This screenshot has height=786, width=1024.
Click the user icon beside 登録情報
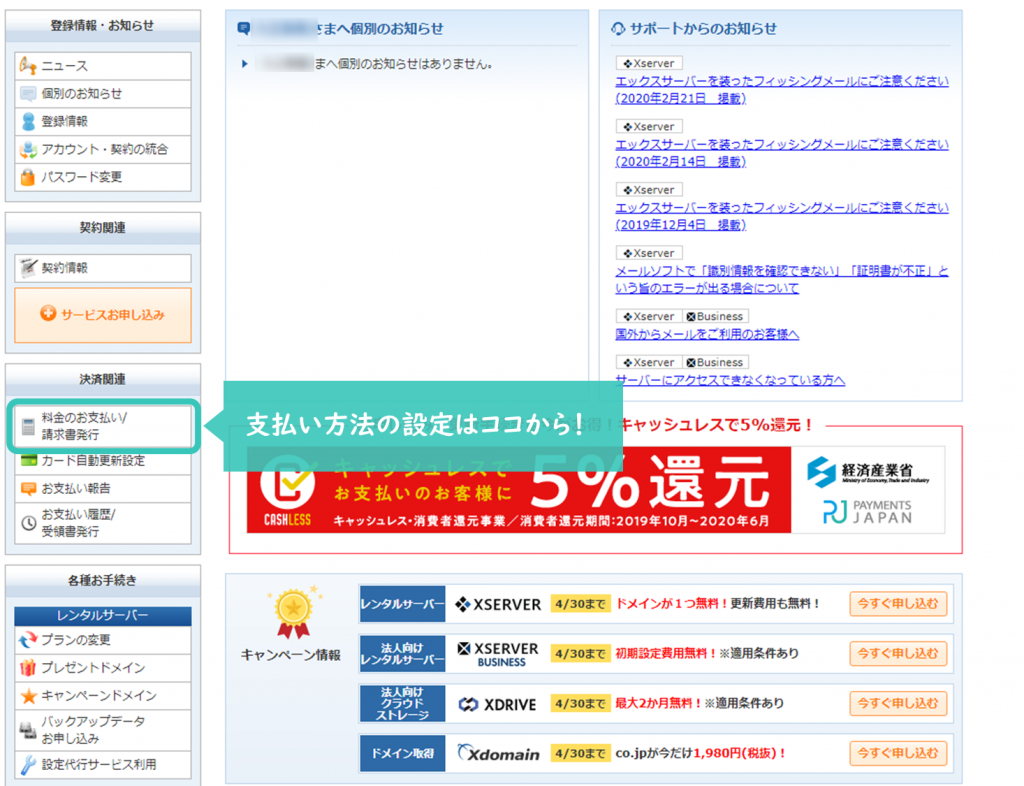[x=28, y=121]
